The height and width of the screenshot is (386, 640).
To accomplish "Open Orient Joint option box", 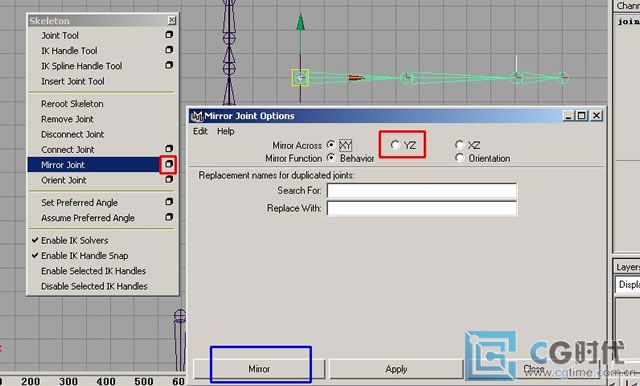I will 169,179.
